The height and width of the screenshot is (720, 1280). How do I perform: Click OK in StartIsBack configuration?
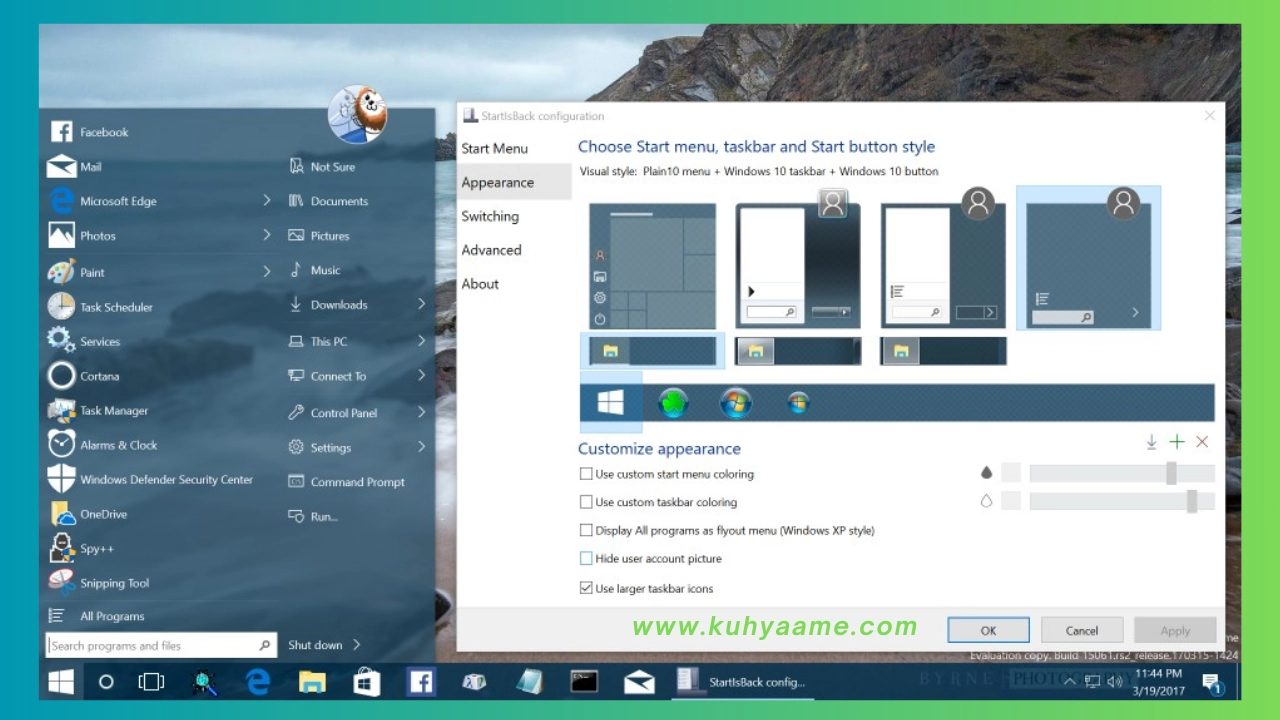pos(988,630)
